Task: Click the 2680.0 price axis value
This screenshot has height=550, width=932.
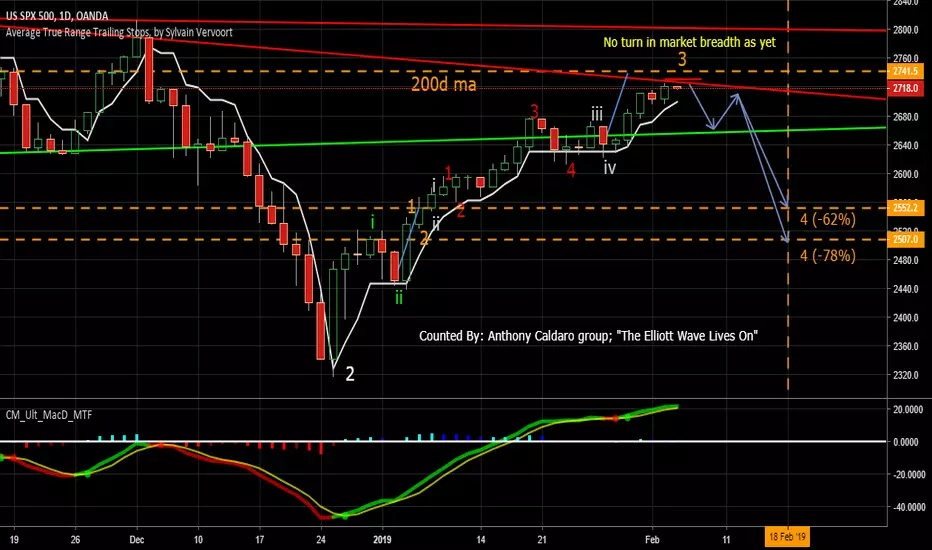Action: (x=905, y=117)
